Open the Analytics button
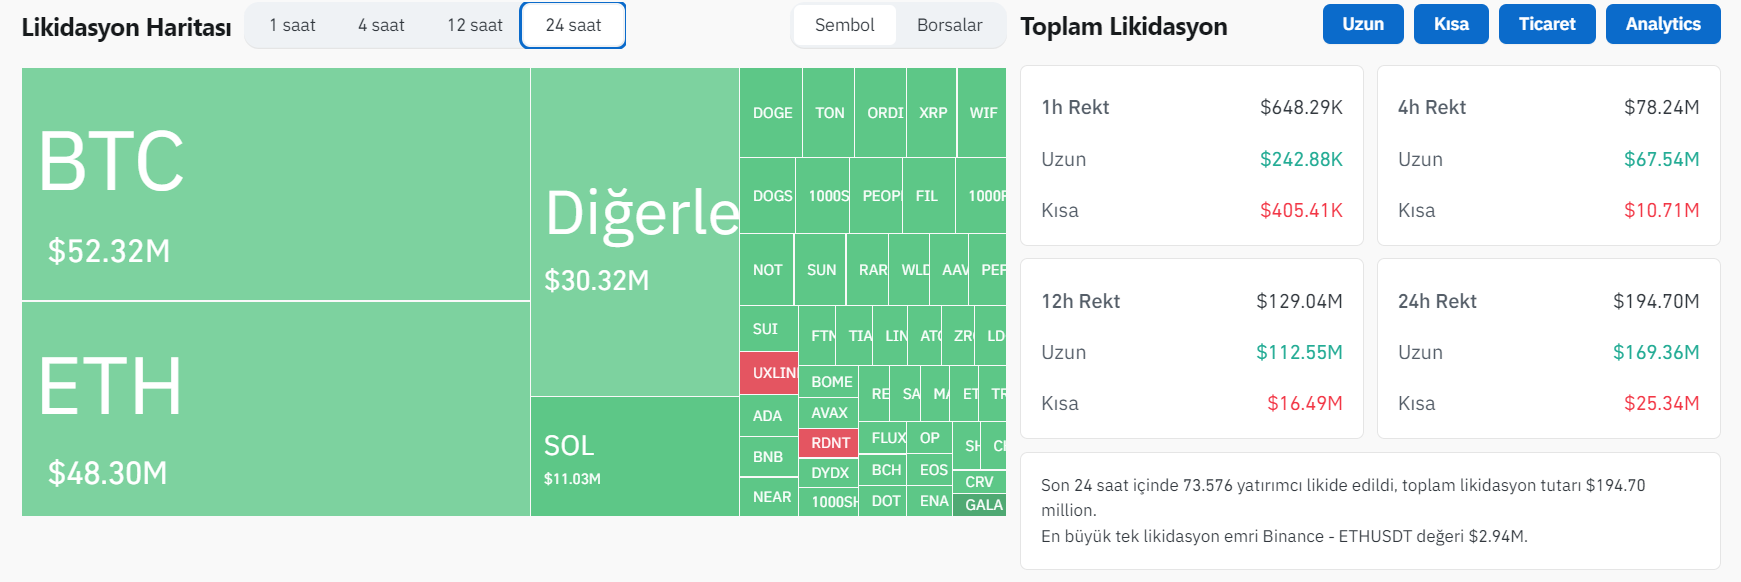1741x582 pixels. (x=1663, y=24)
